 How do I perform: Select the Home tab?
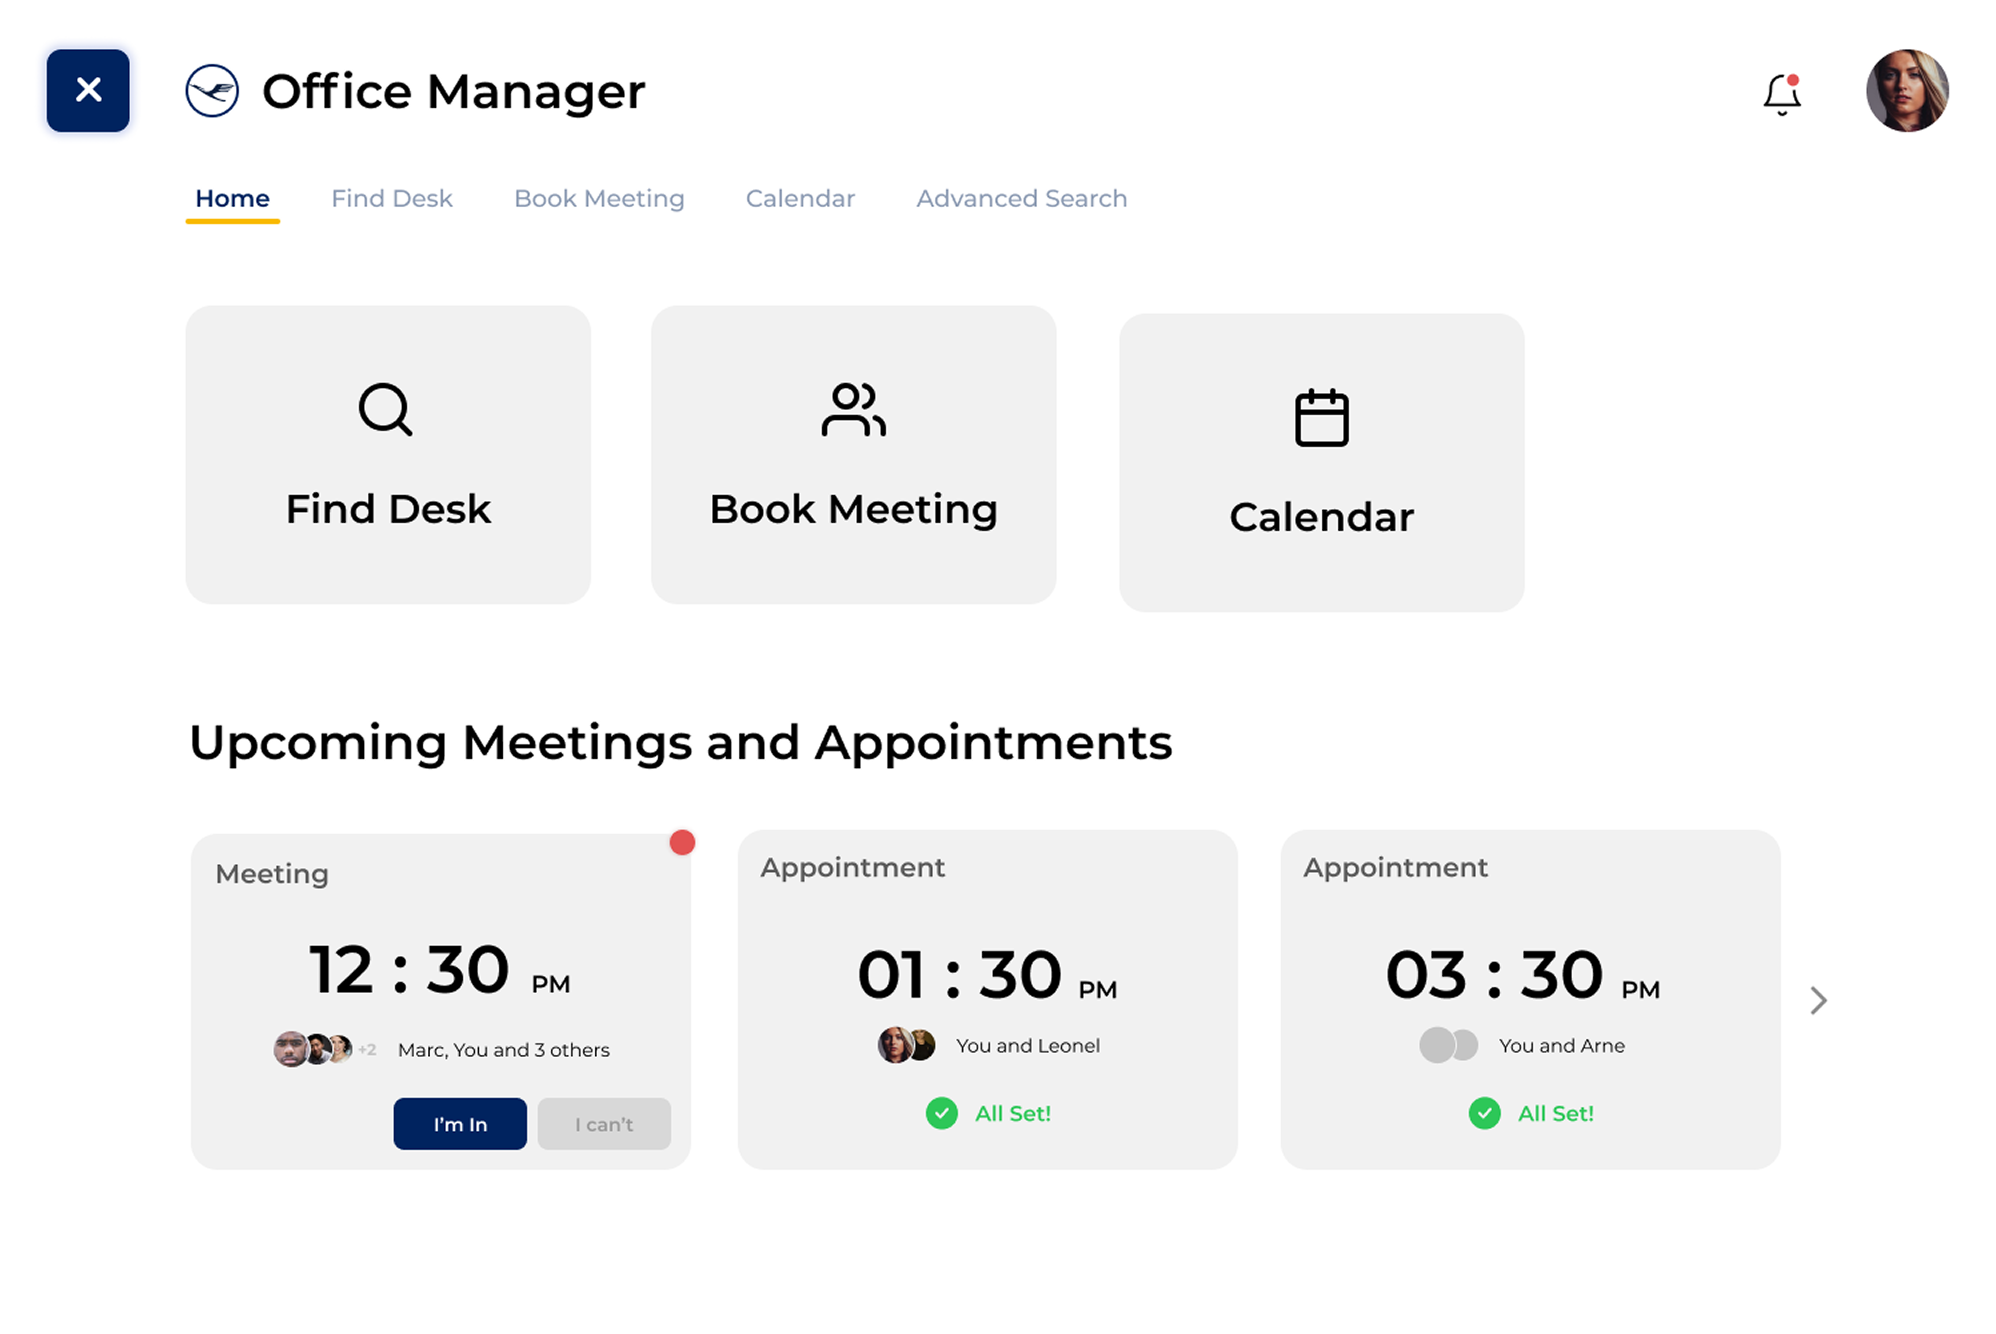point(232,198)
